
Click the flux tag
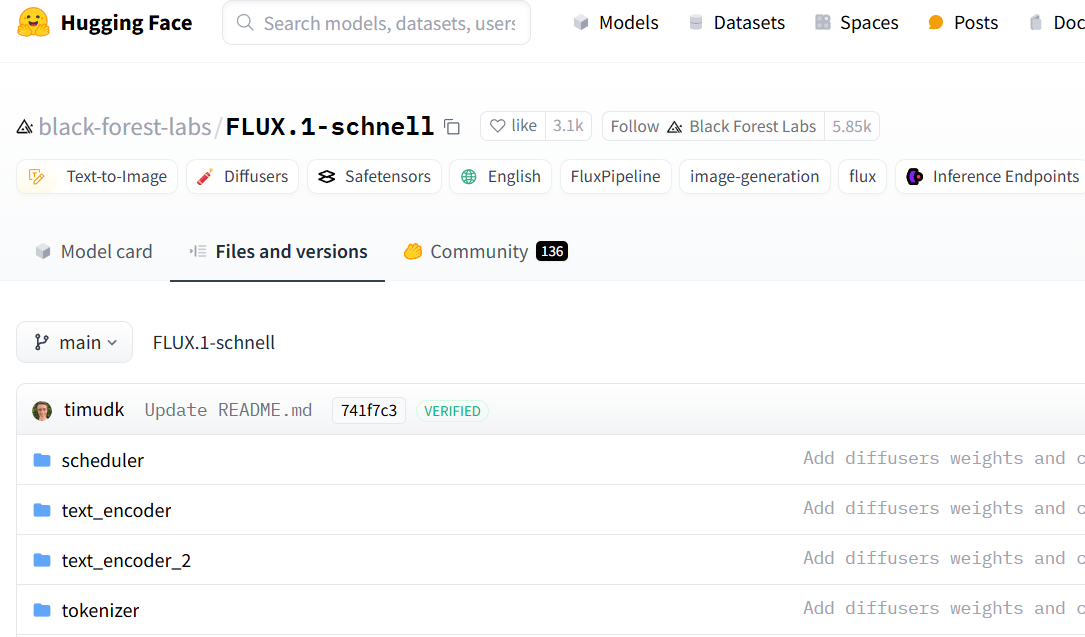pyautogui.click(x=862, y=177)
